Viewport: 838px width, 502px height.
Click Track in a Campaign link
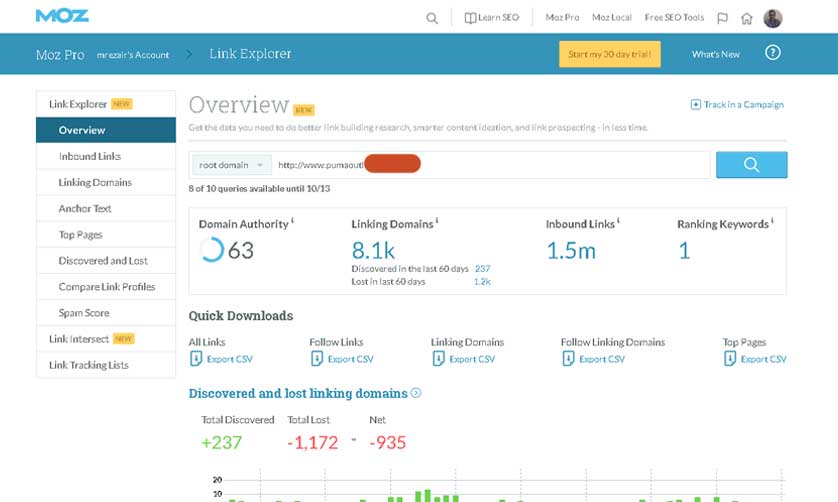click(737, 104)
